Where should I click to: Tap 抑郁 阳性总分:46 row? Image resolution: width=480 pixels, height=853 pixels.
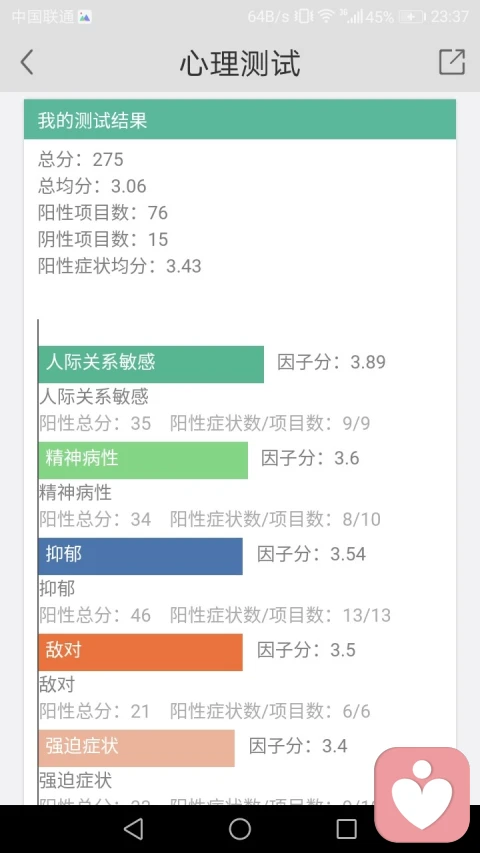[x=215, y=615]
